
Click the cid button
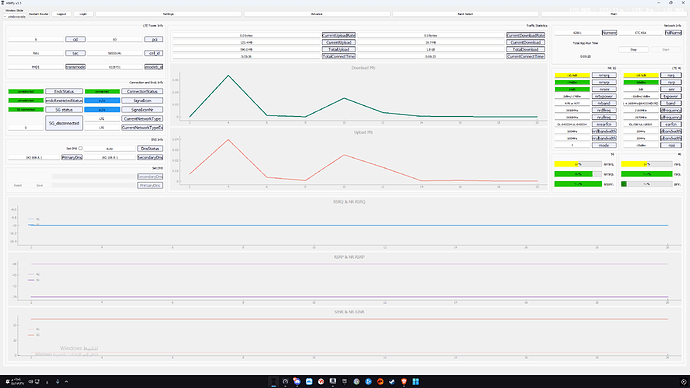(x=75, y=39)
